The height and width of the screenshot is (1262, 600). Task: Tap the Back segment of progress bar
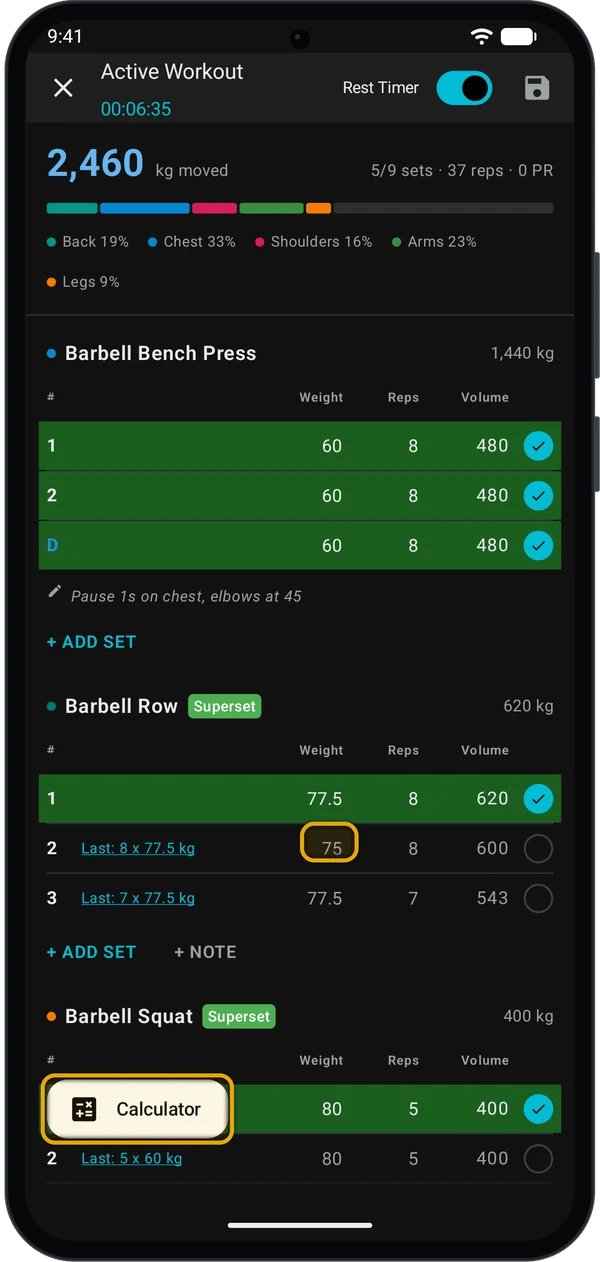coord(72,209)
